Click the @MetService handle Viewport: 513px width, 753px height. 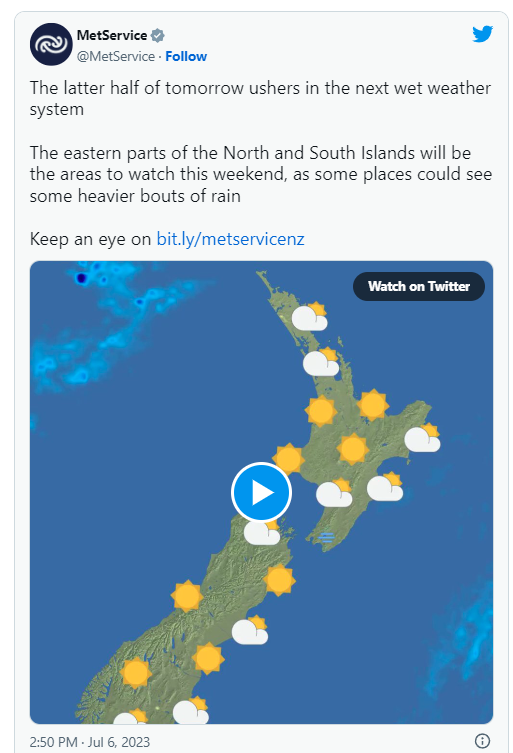coord(116,57)
